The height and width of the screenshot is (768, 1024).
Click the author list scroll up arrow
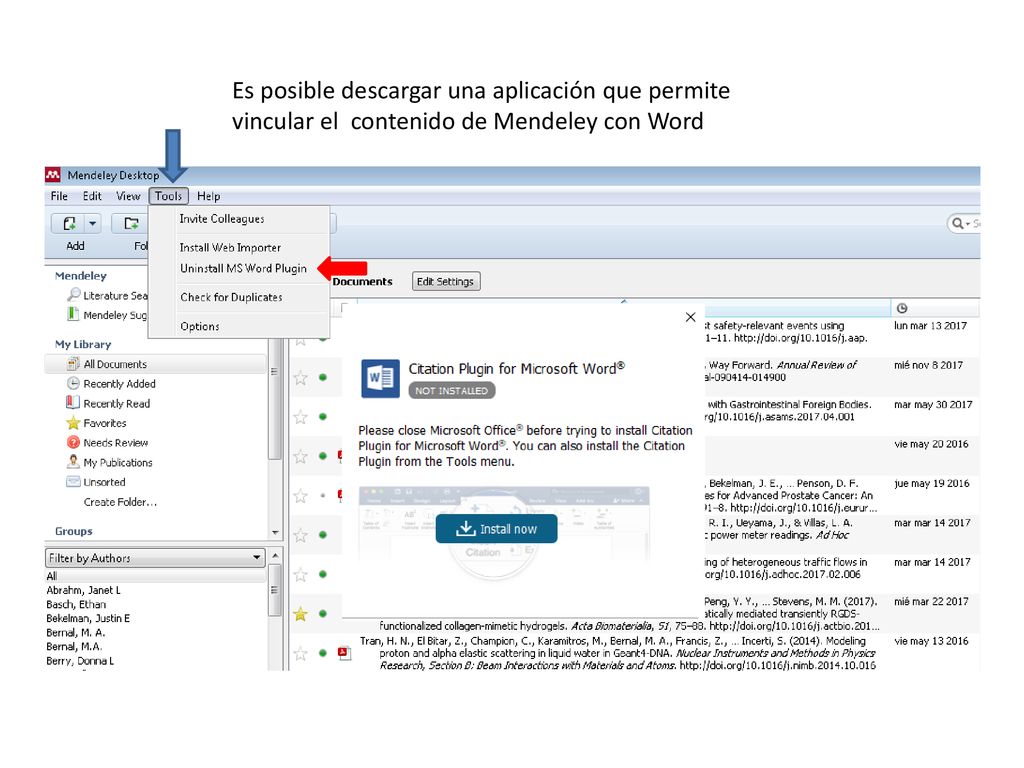(275, 555)
